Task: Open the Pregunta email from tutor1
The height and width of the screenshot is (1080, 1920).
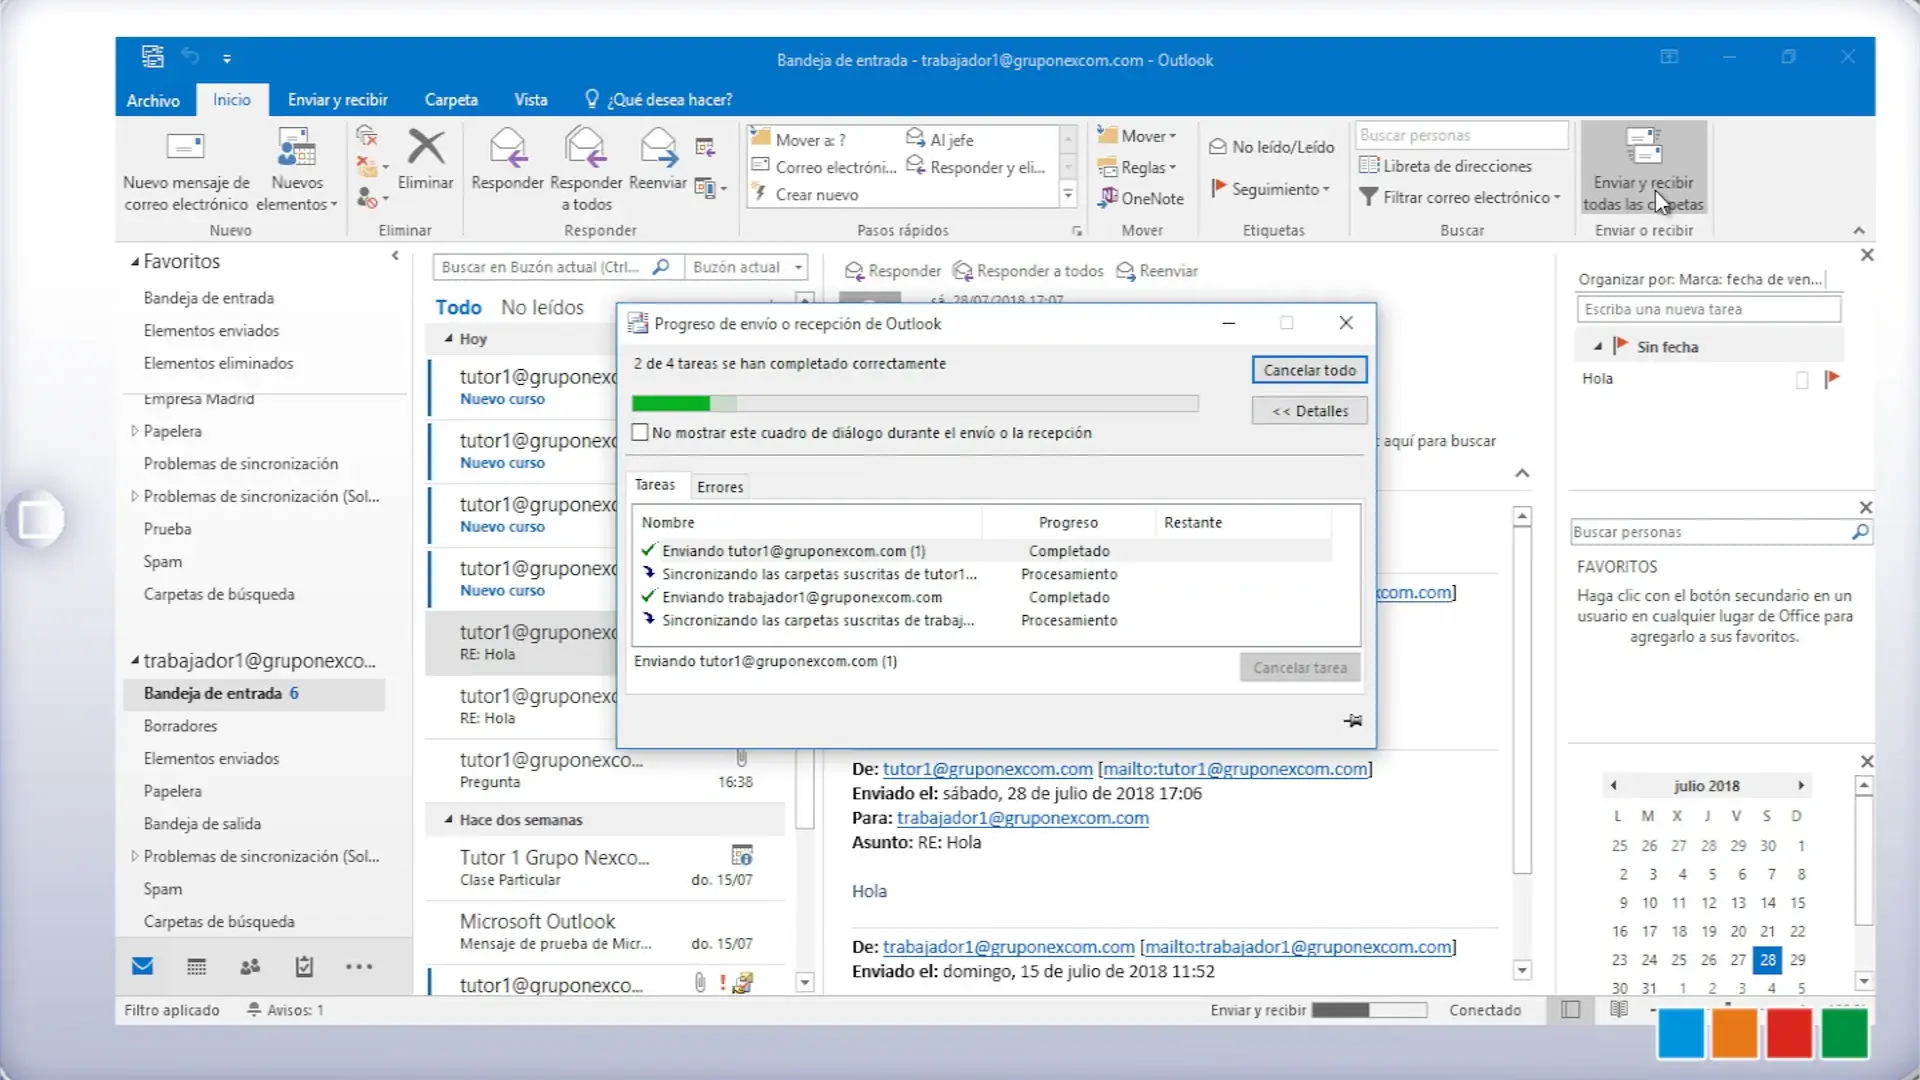Action: tap(606, 770)
